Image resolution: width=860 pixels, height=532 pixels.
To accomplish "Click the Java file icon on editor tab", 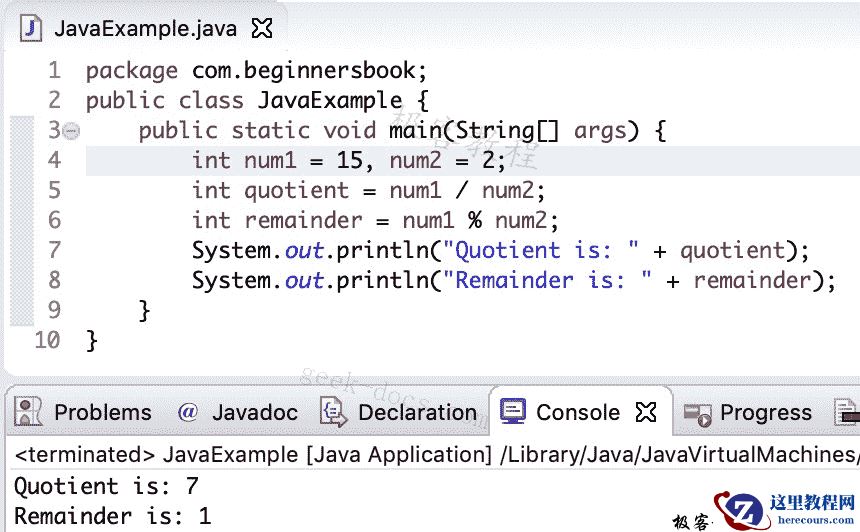I will pos(31,28).
